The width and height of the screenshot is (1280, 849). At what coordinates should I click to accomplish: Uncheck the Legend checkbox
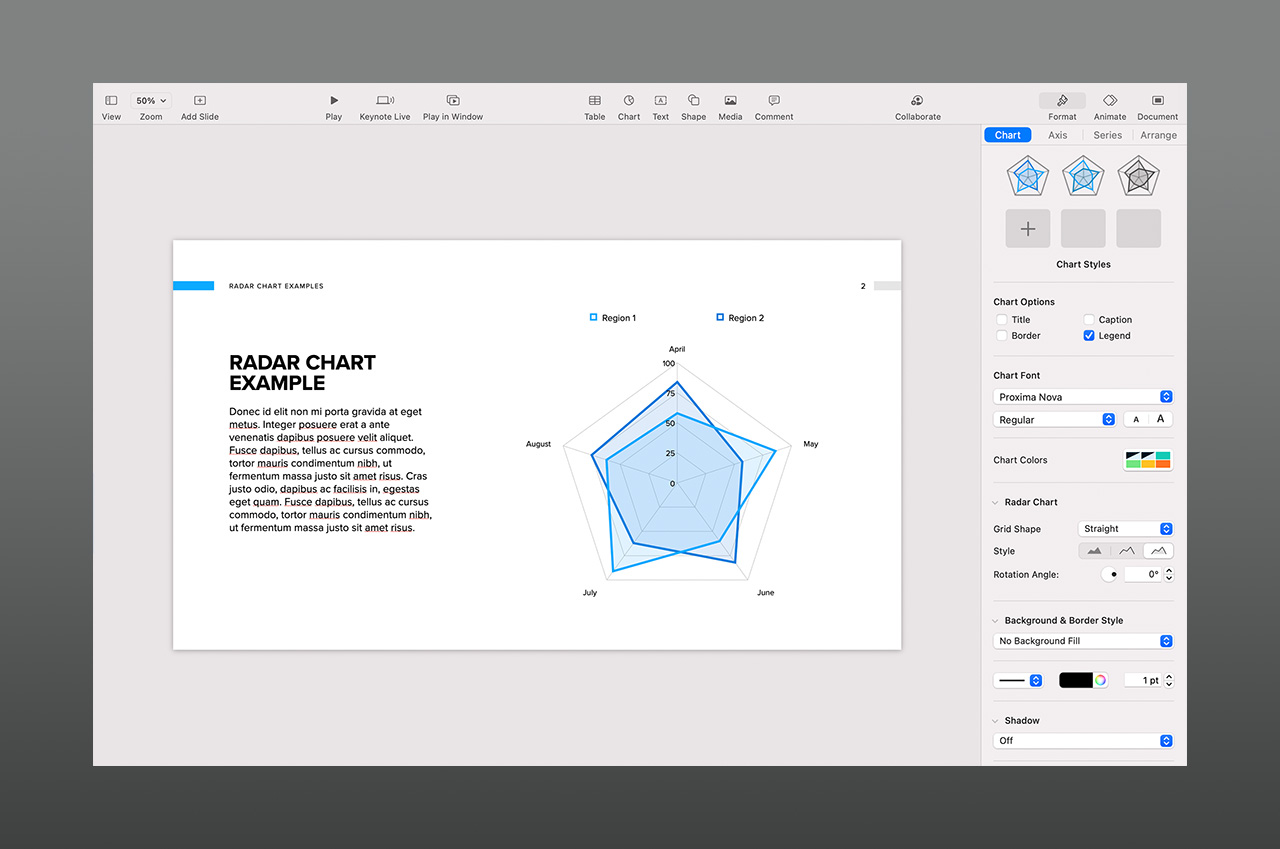[1089, 336]
